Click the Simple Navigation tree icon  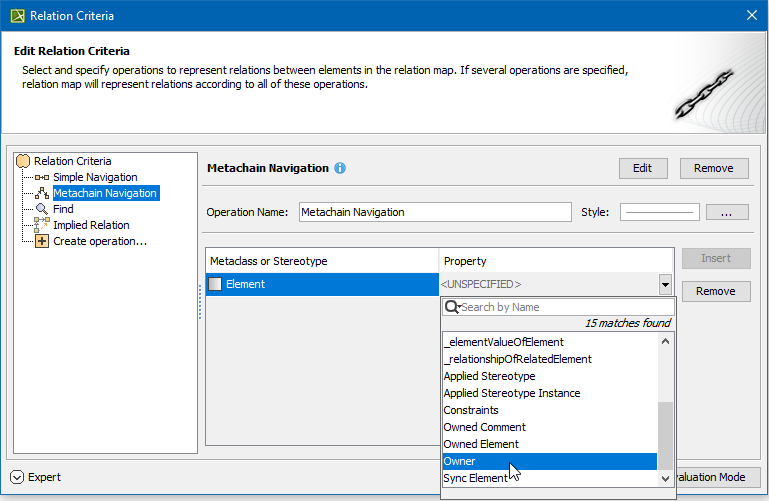click(x=42, y=177)
